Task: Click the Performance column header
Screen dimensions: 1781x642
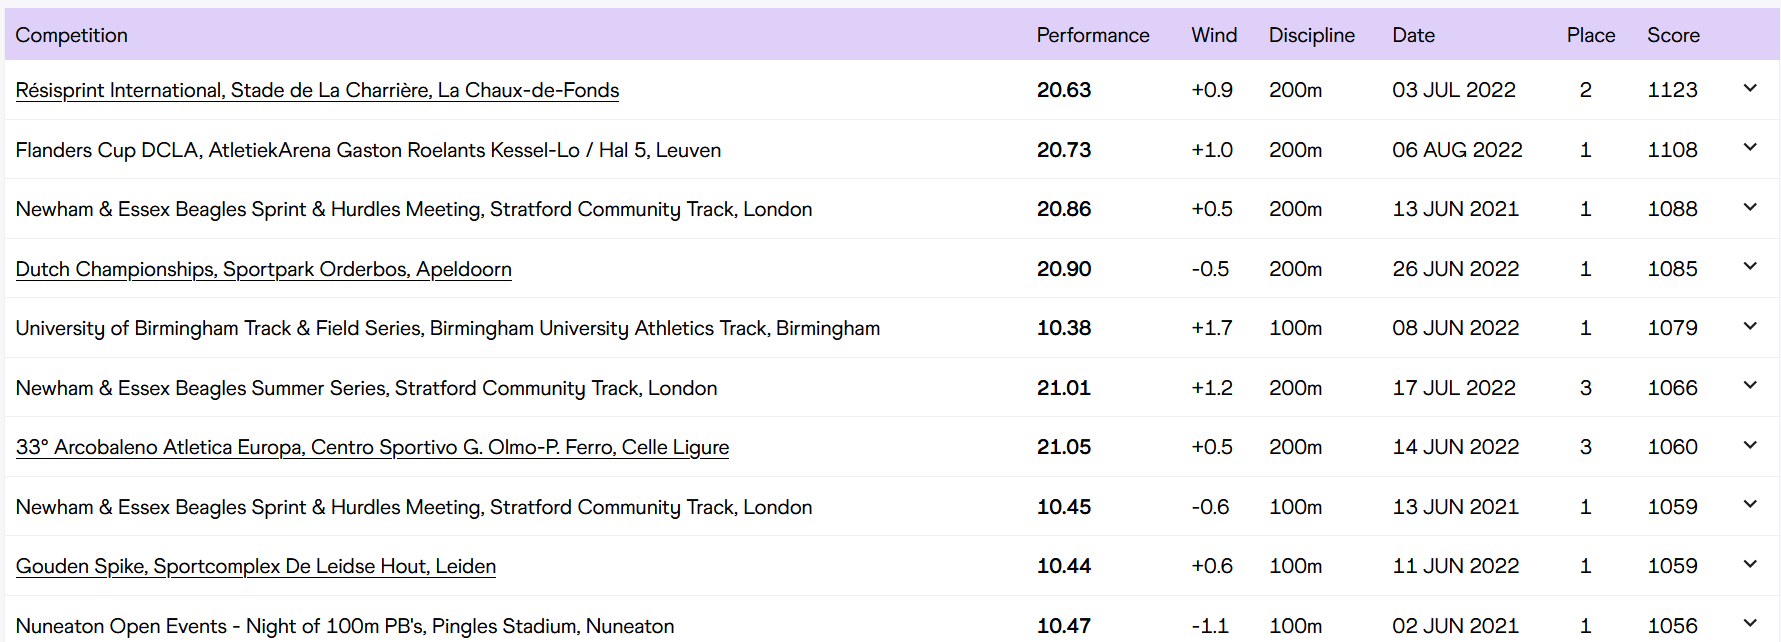Action: pos(1092,35)
